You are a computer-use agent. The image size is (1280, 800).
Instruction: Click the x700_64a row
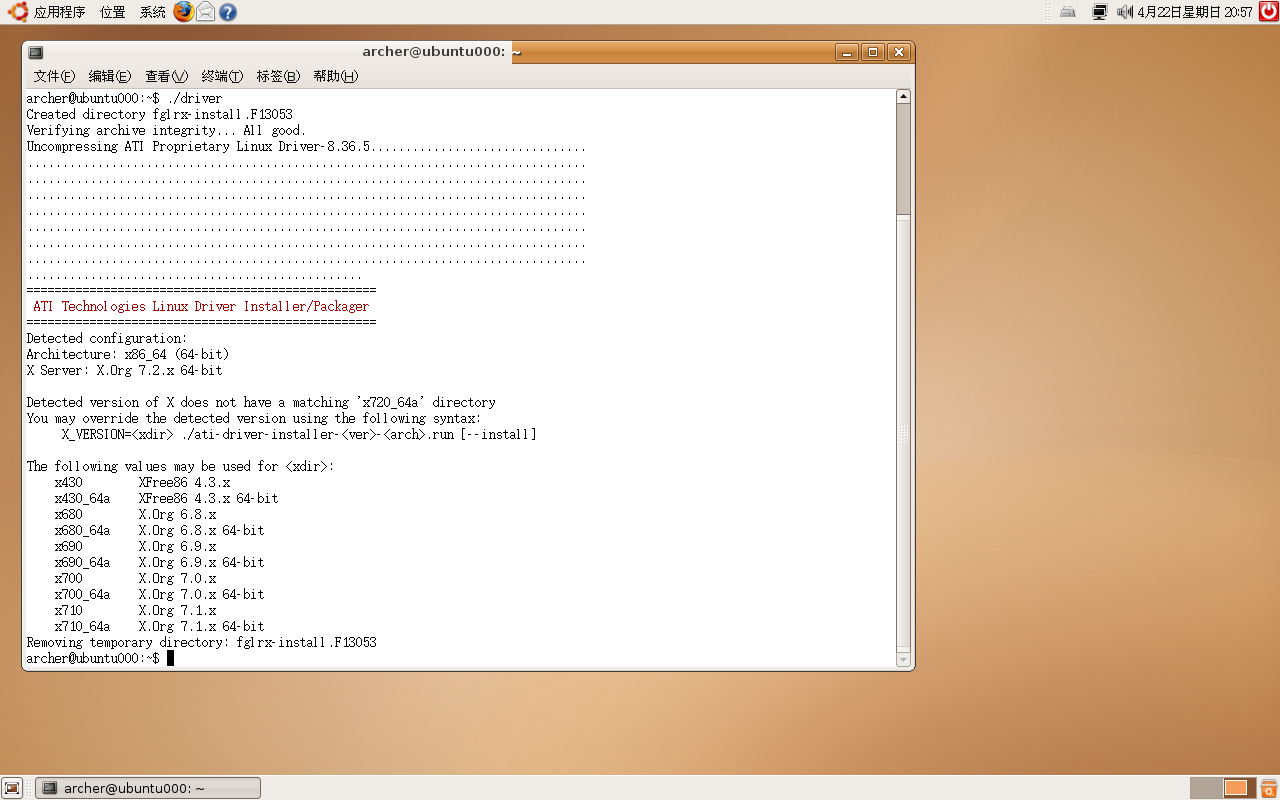159,594
